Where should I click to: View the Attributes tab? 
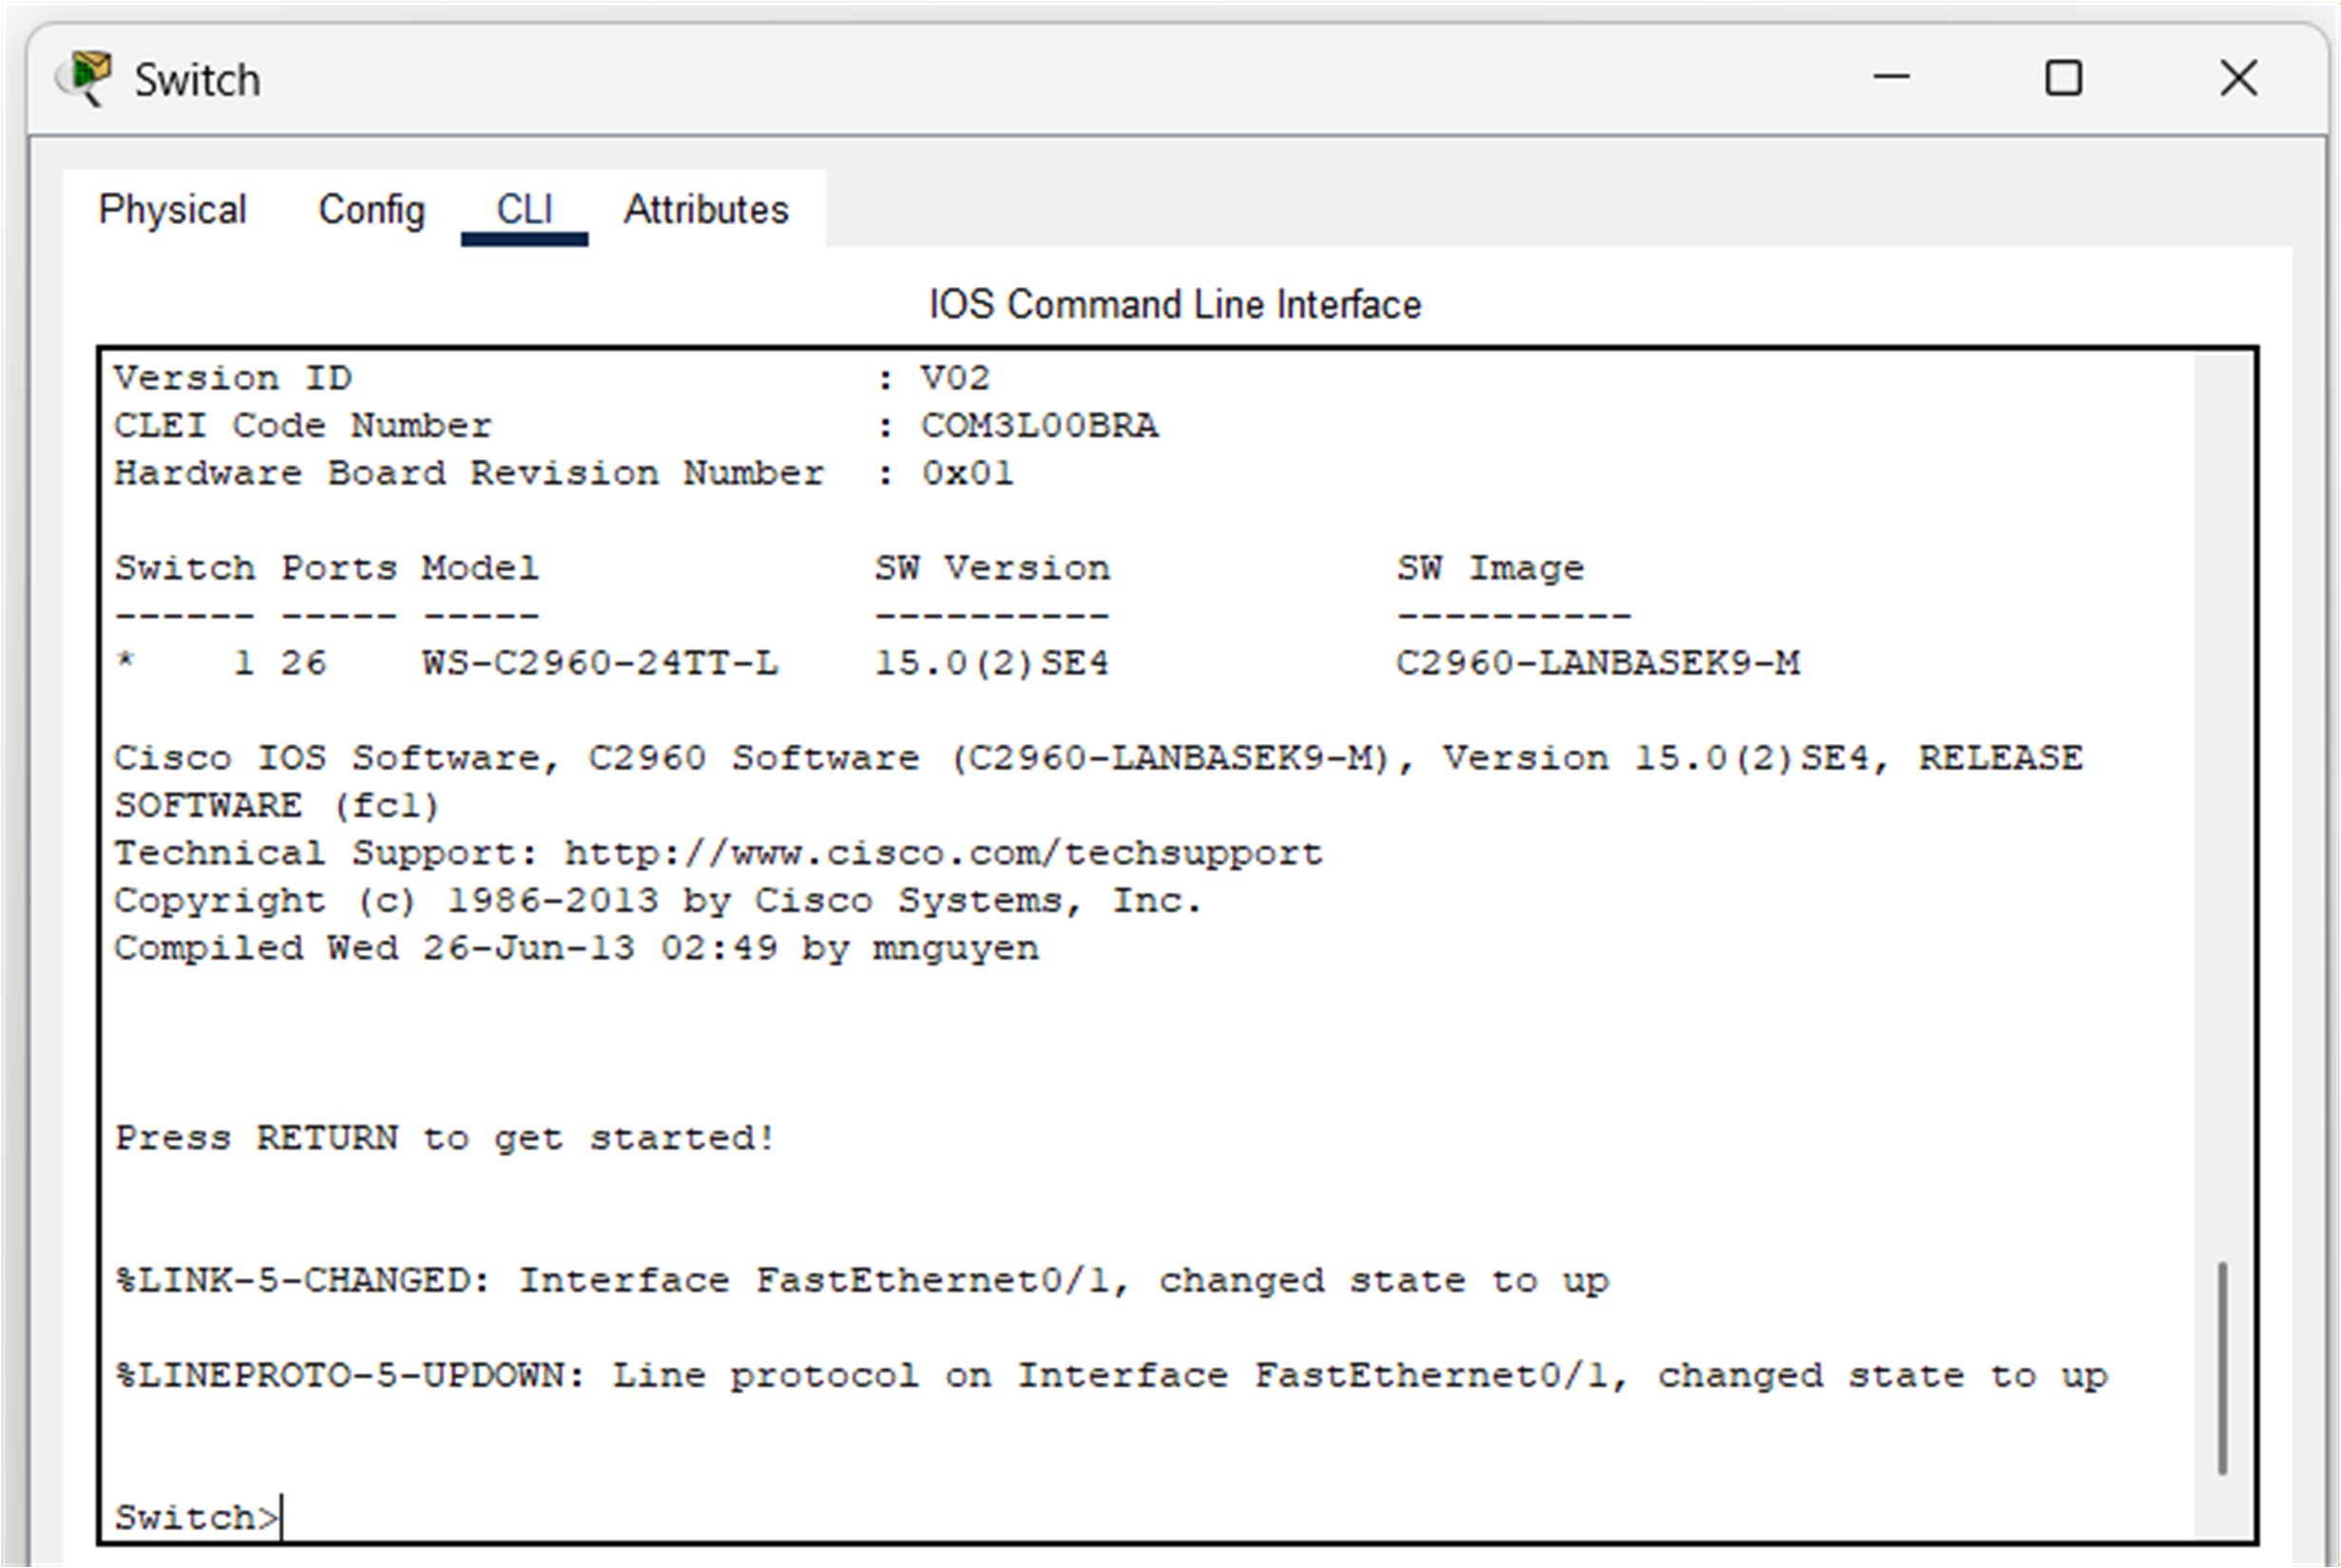(x=706, y=209)
